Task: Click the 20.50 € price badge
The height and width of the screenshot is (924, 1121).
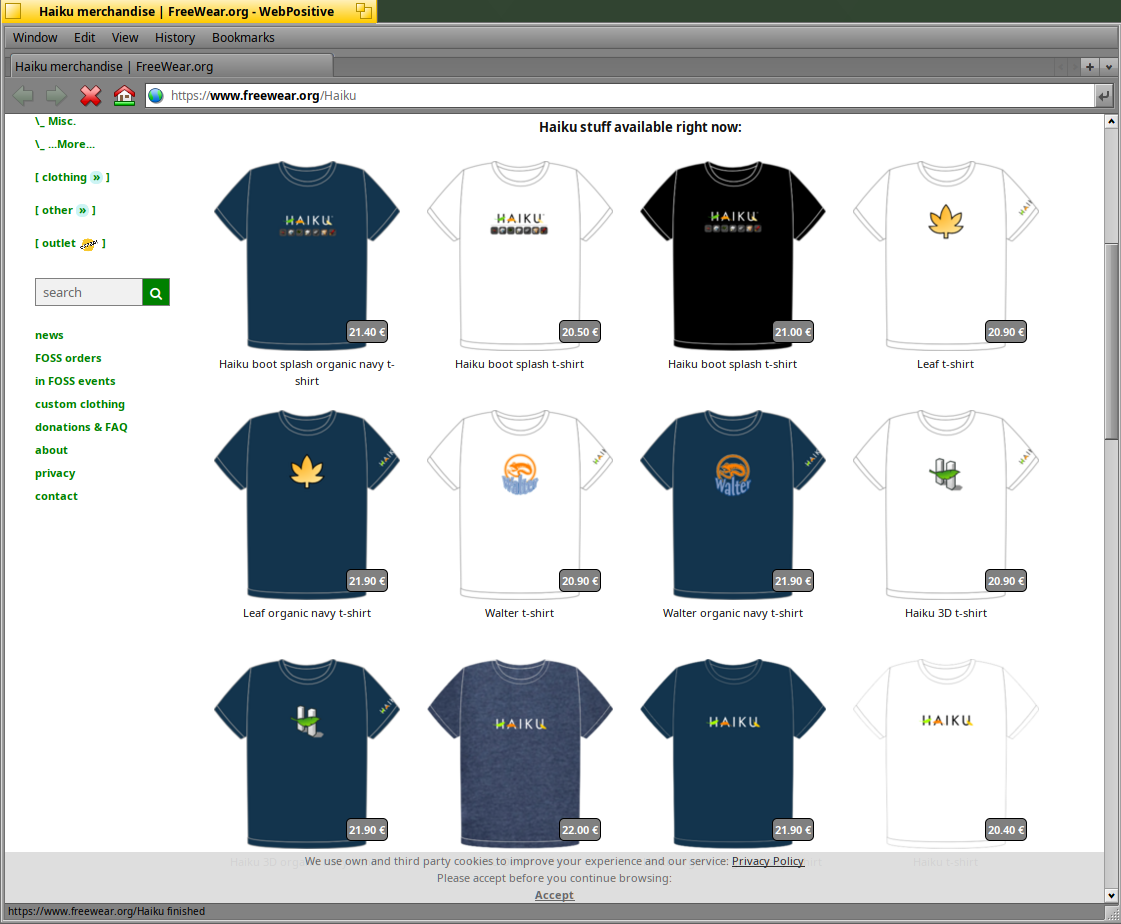Action: (x=580, y=332)
